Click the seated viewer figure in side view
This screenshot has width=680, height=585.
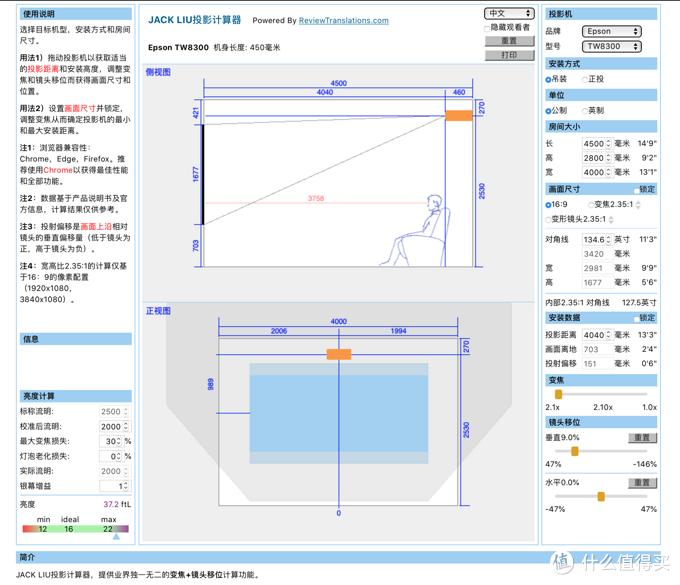pos(415,230)
